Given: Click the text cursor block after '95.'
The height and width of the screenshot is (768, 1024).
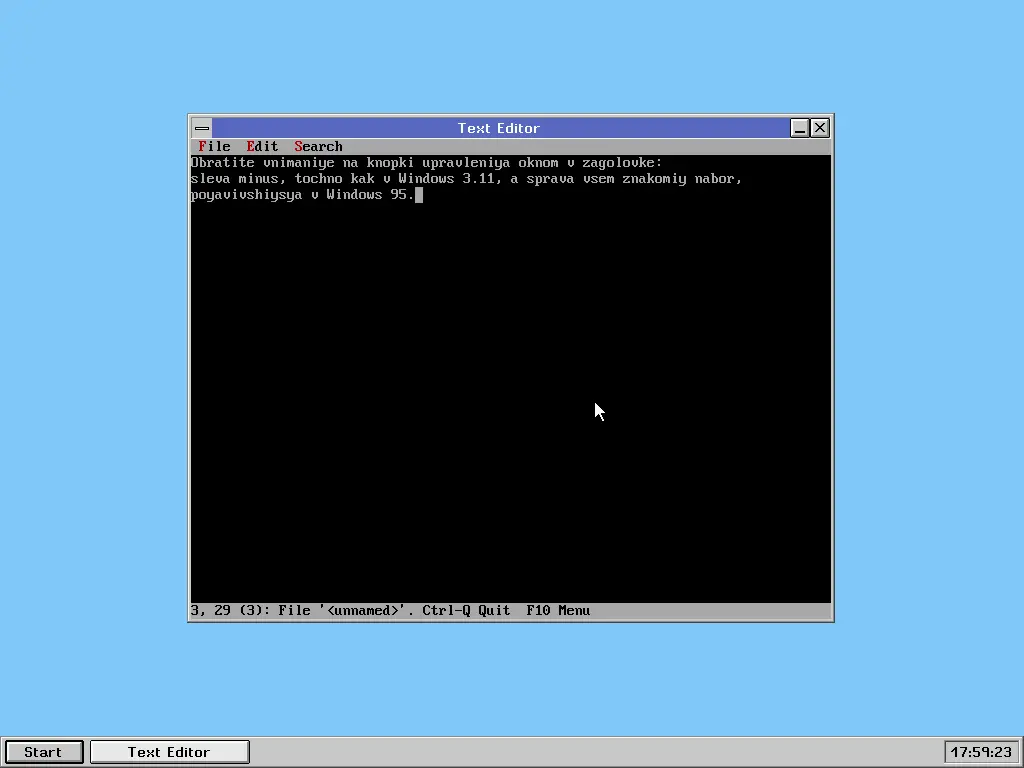Looking at the screenshot, I should tap(419, 195).
